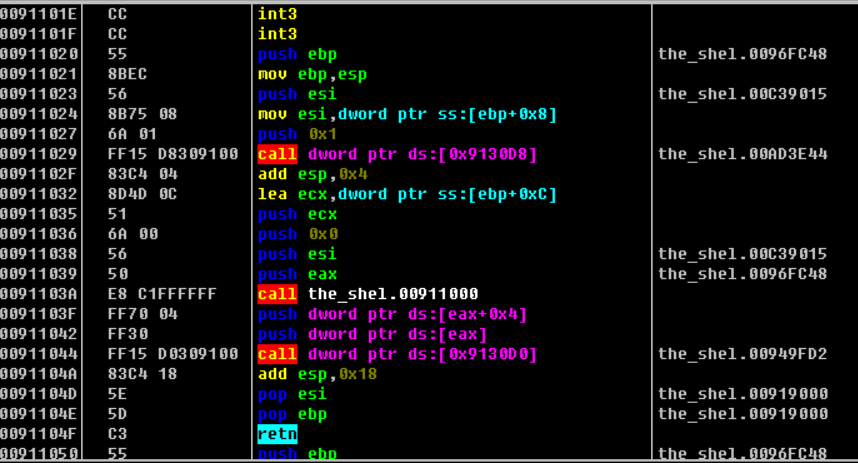
Task: Select the push 0x1 instruction
Action: point(297,134)
